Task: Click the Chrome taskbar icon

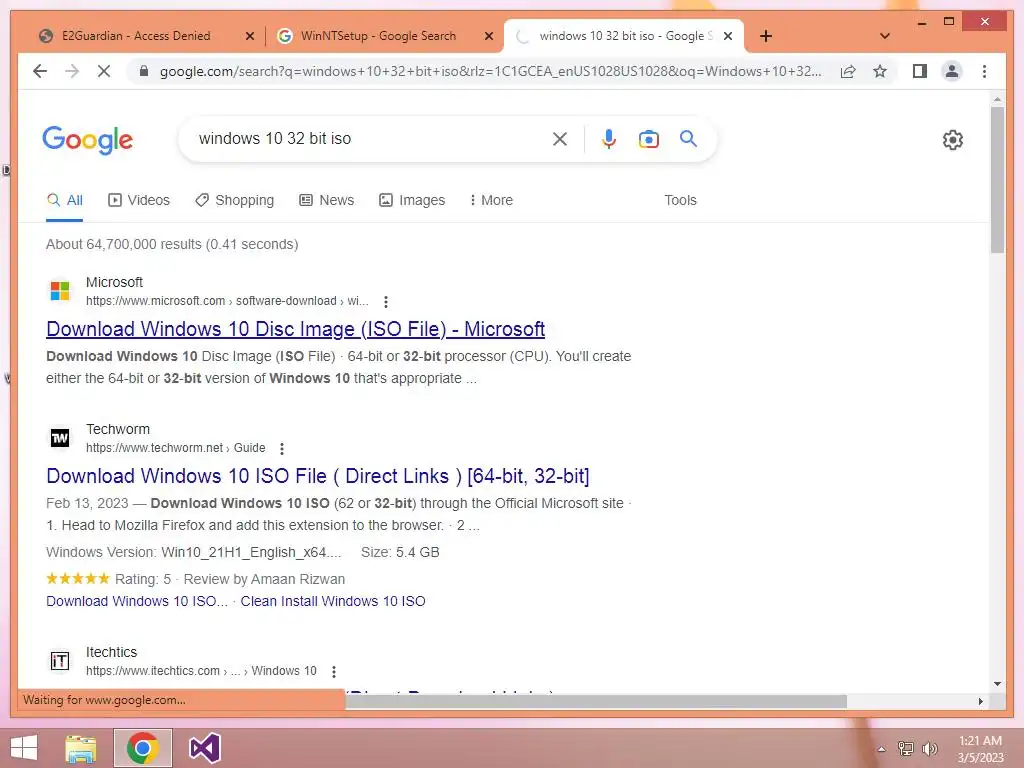Action: coord(143,748)
